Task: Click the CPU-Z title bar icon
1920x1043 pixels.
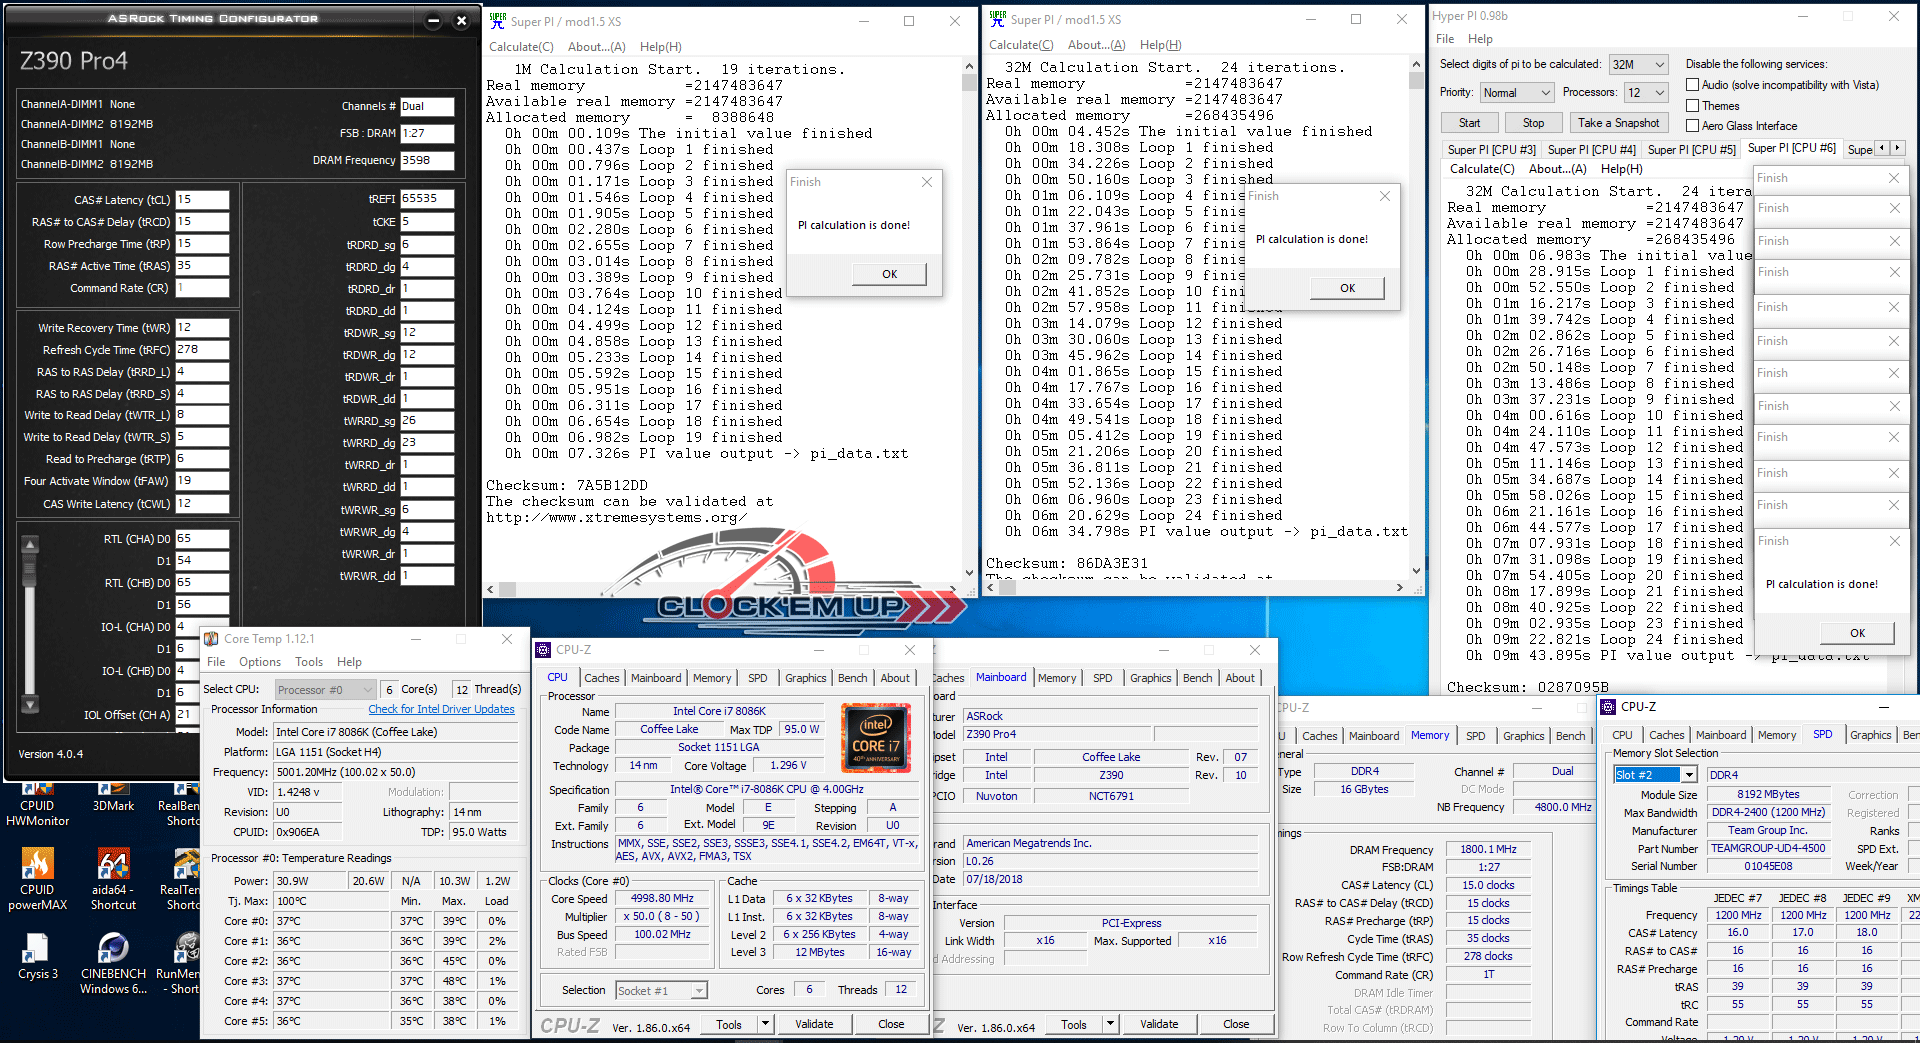Action: click(543, 650)
